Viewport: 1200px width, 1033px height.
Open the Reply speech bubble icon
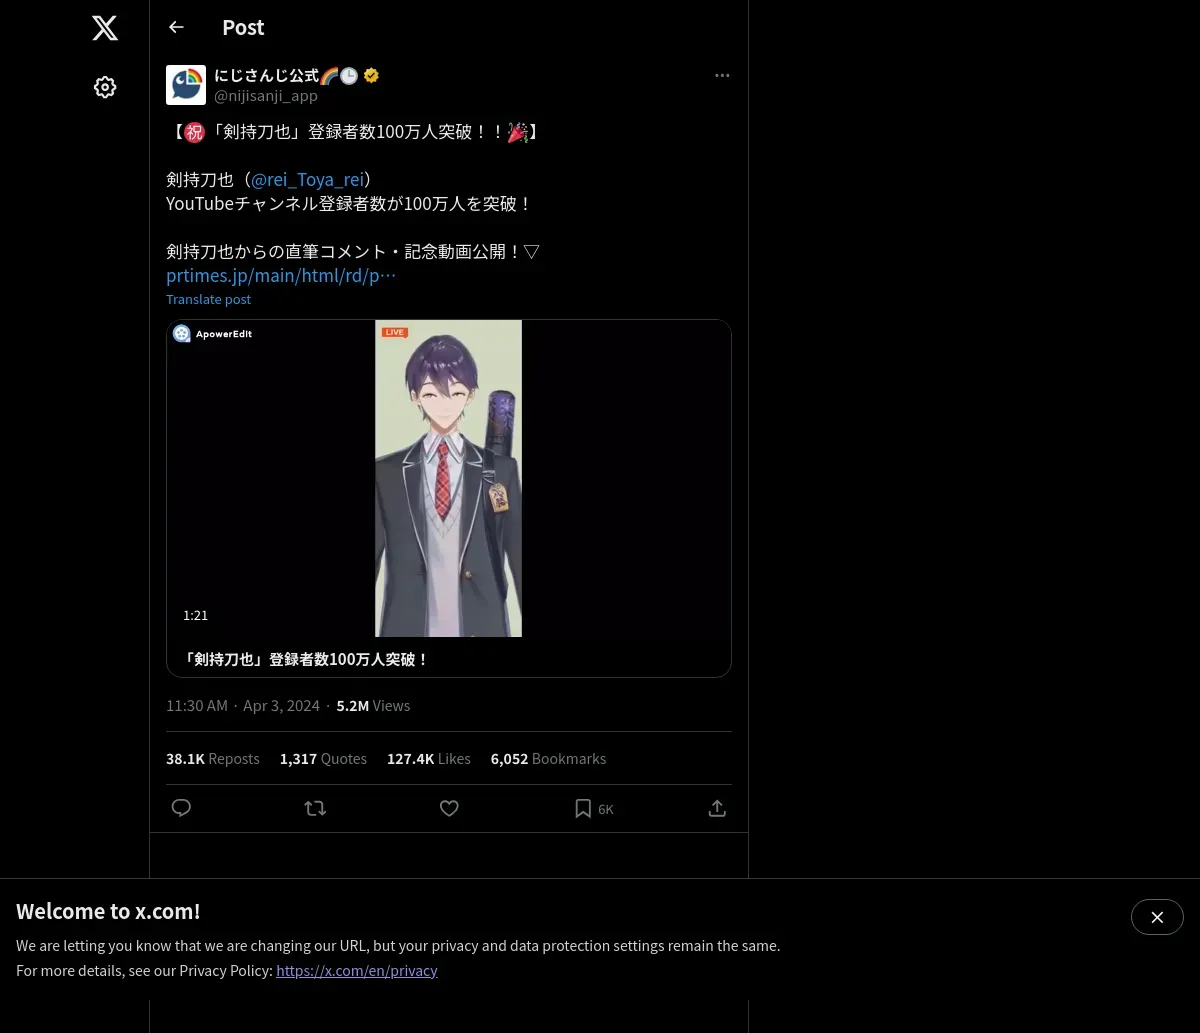(x=181, y=808)
